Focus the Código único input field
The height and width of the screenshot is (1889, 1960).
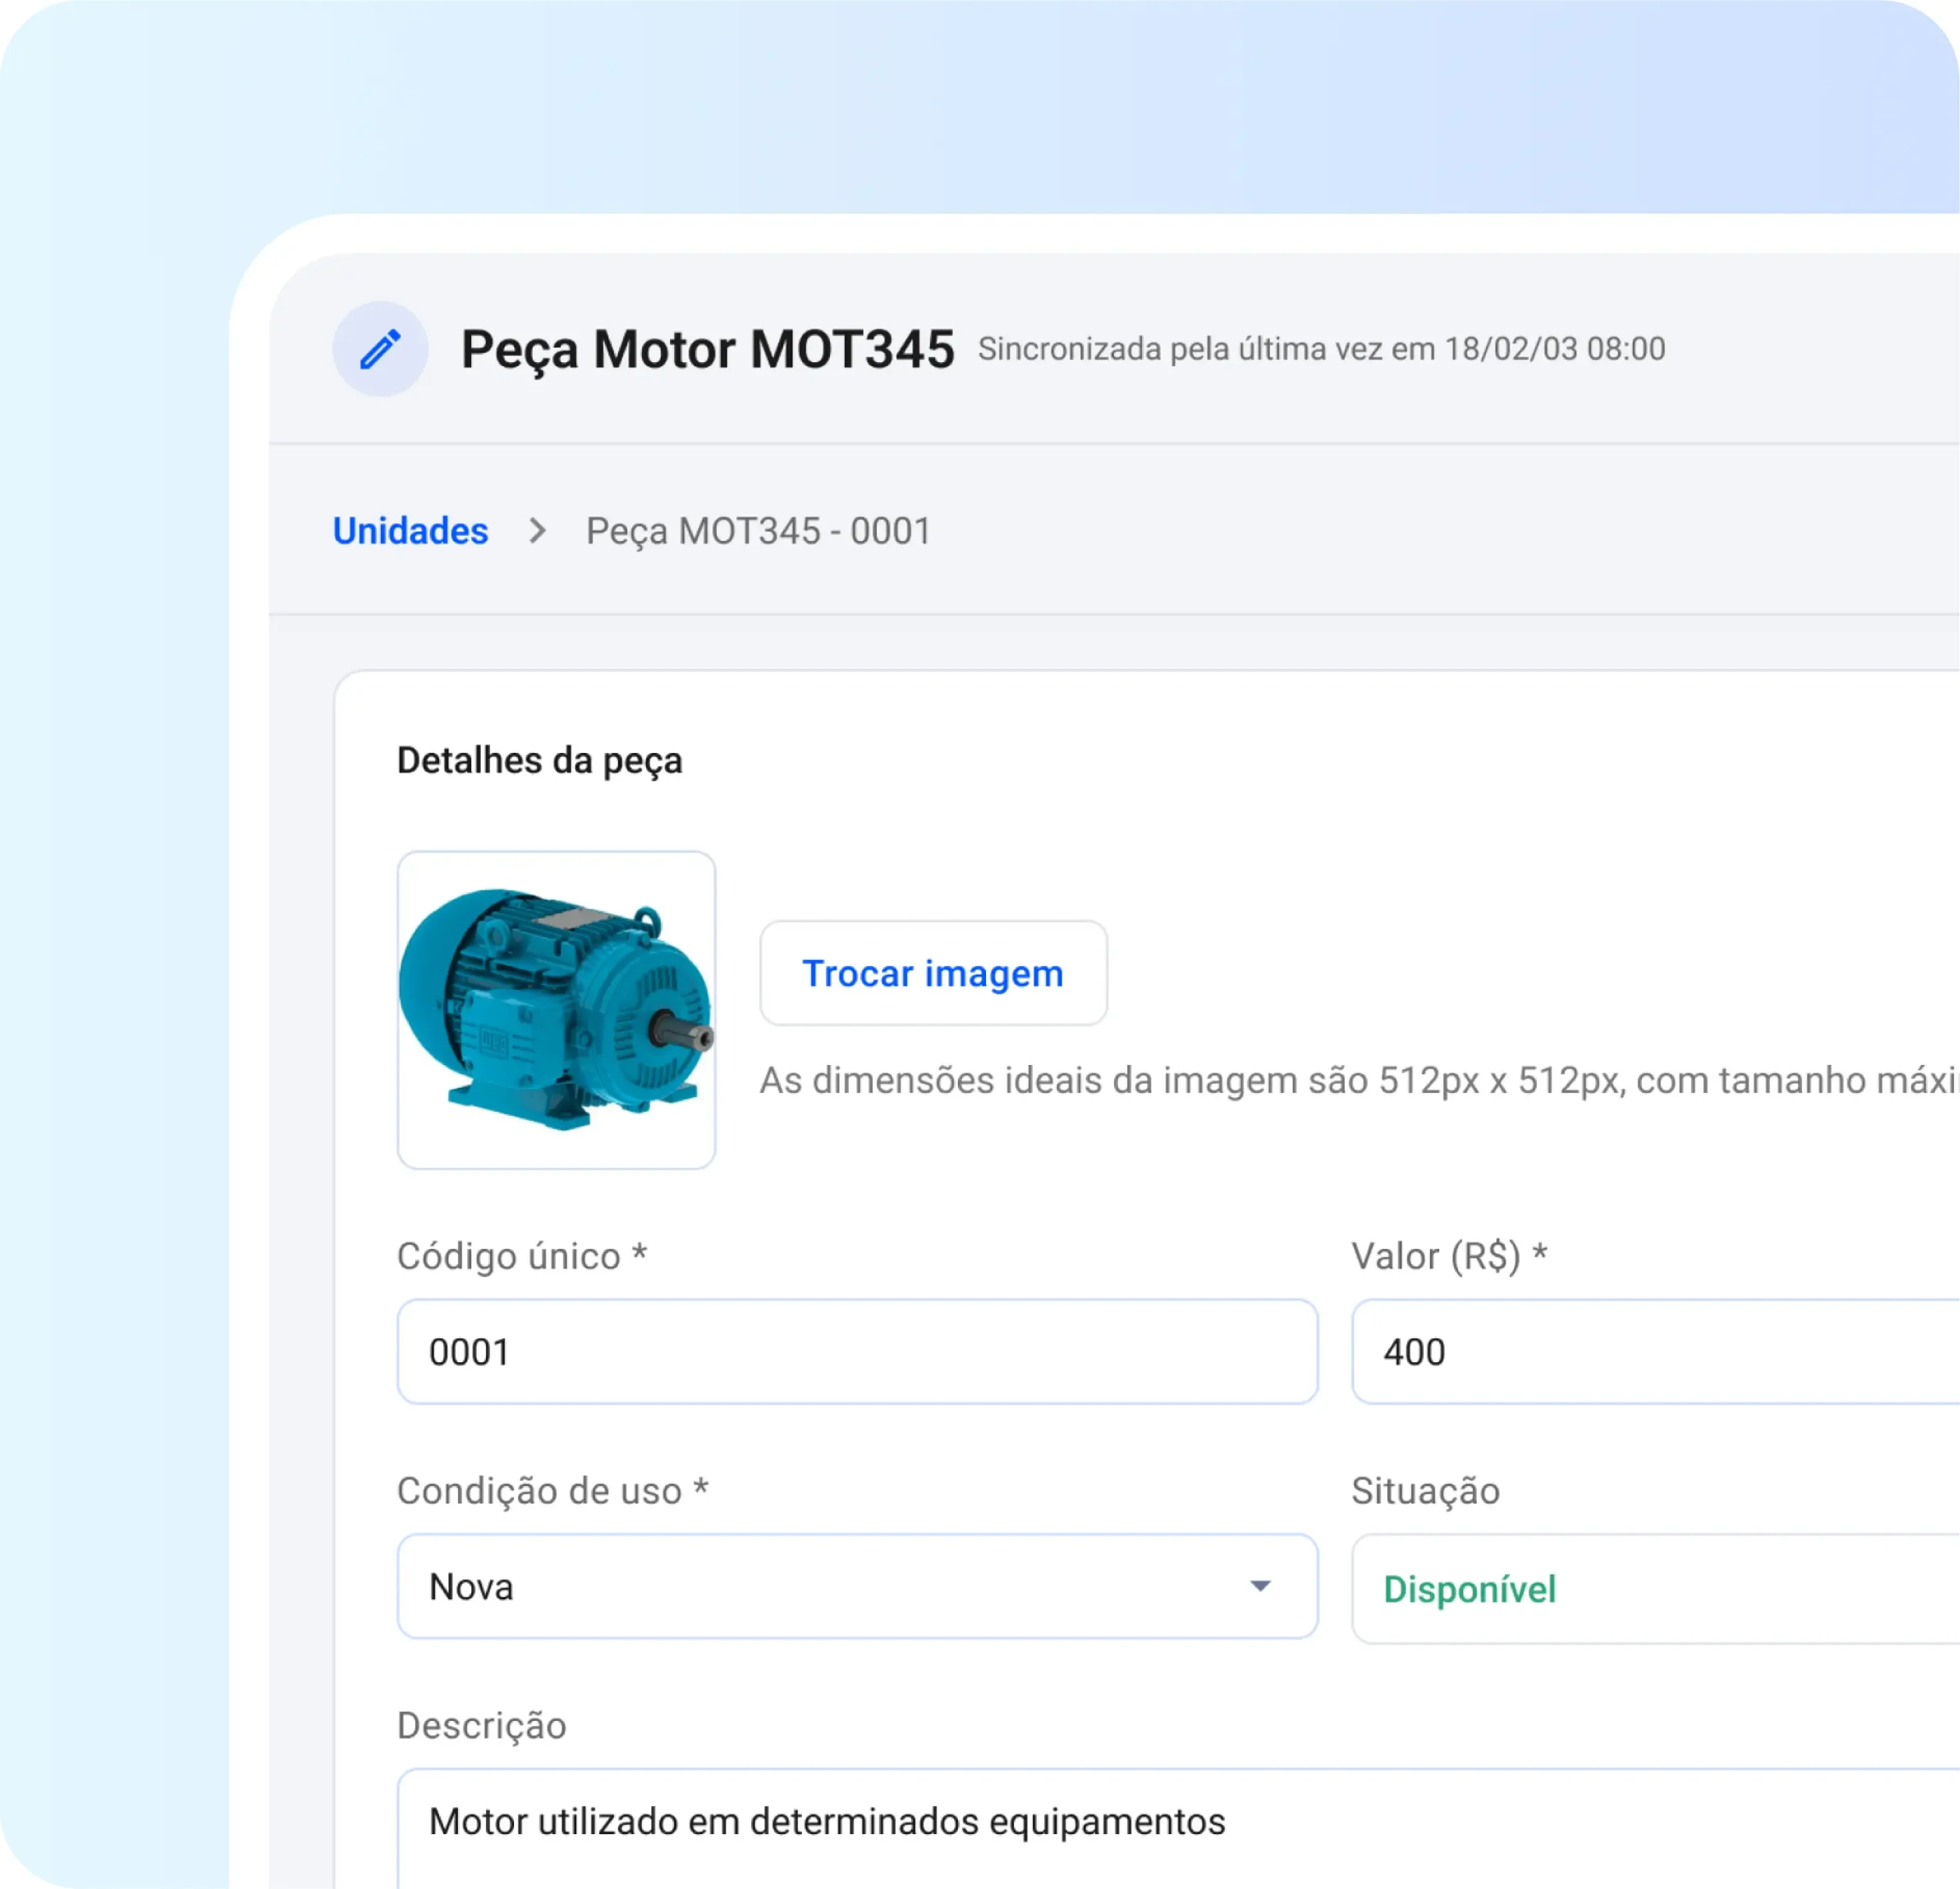(x=857, y=1352)
